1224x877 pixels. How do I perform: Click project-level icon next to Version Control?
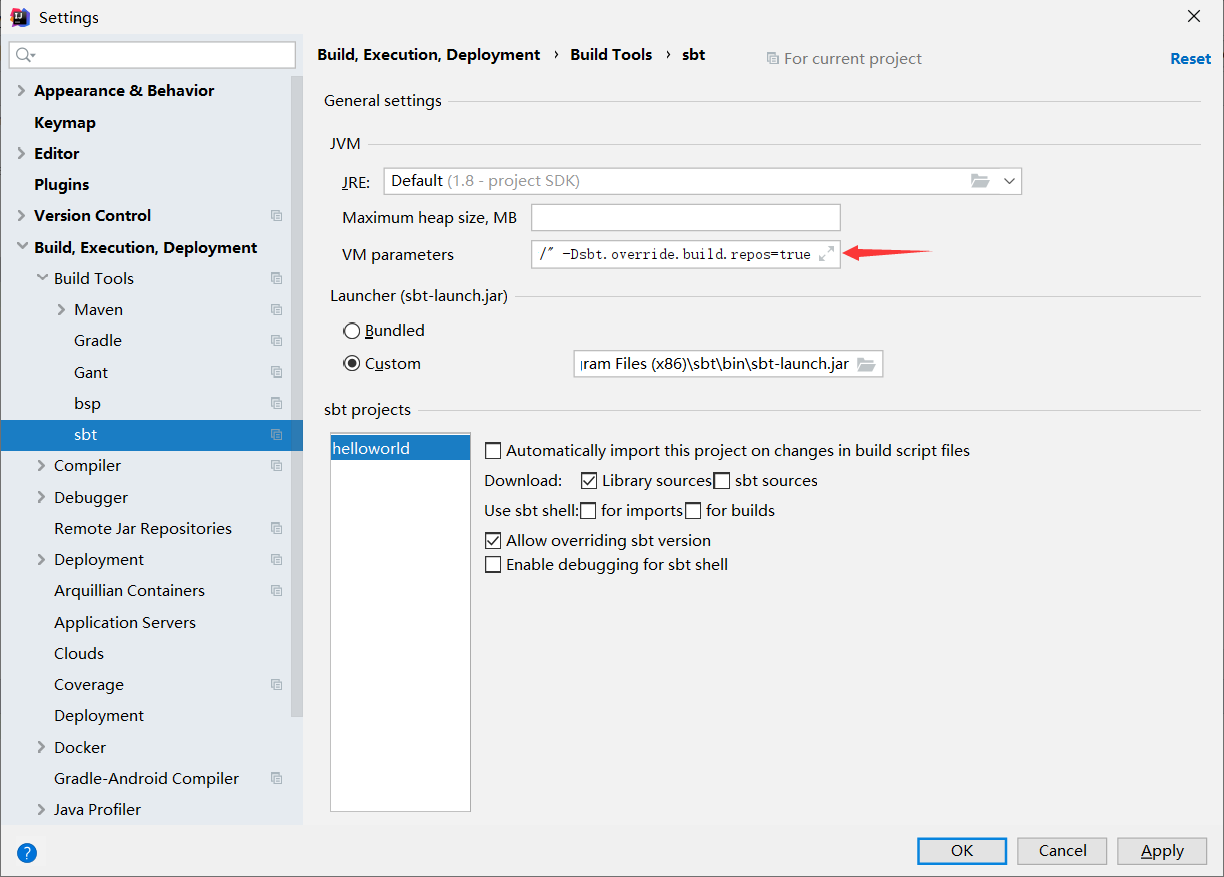277,216
